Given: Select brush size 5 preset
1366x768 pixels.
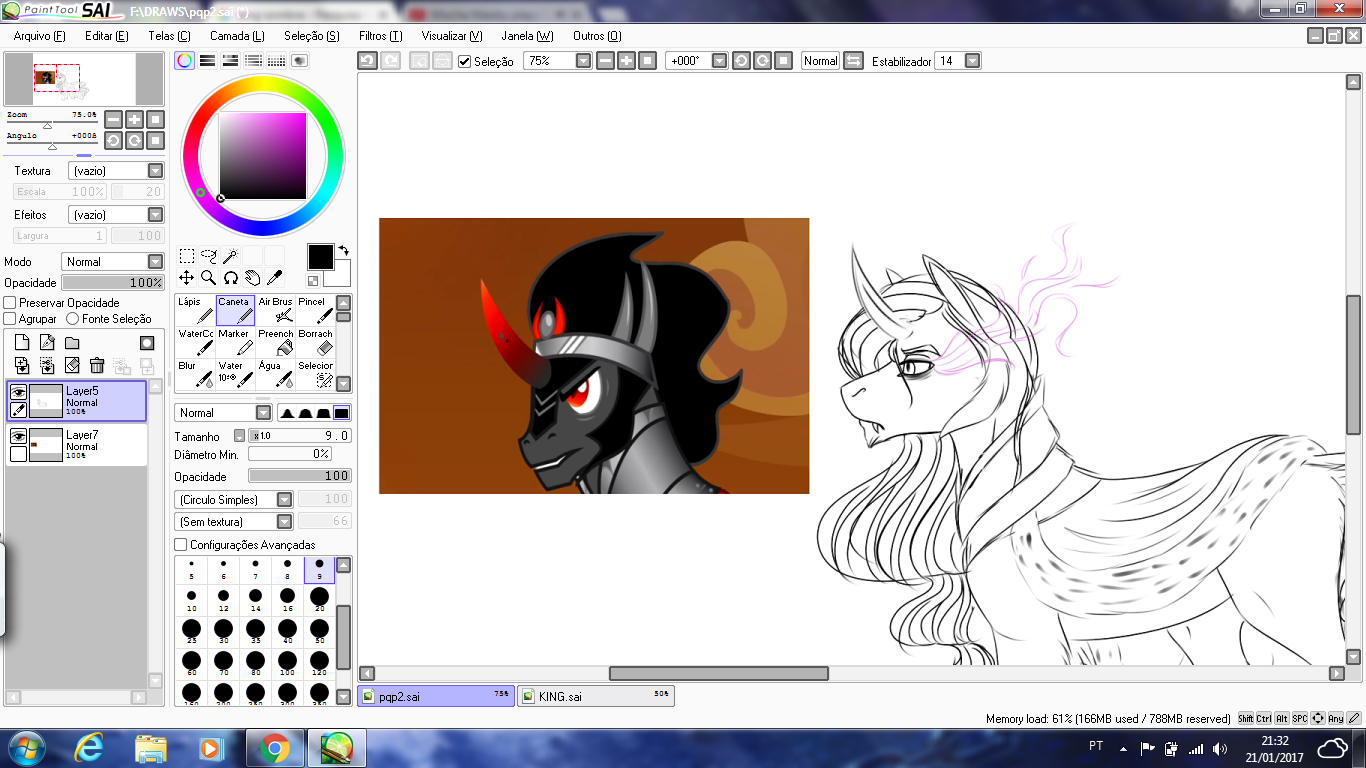Looking at the screenshot, I should coord(191,570).
